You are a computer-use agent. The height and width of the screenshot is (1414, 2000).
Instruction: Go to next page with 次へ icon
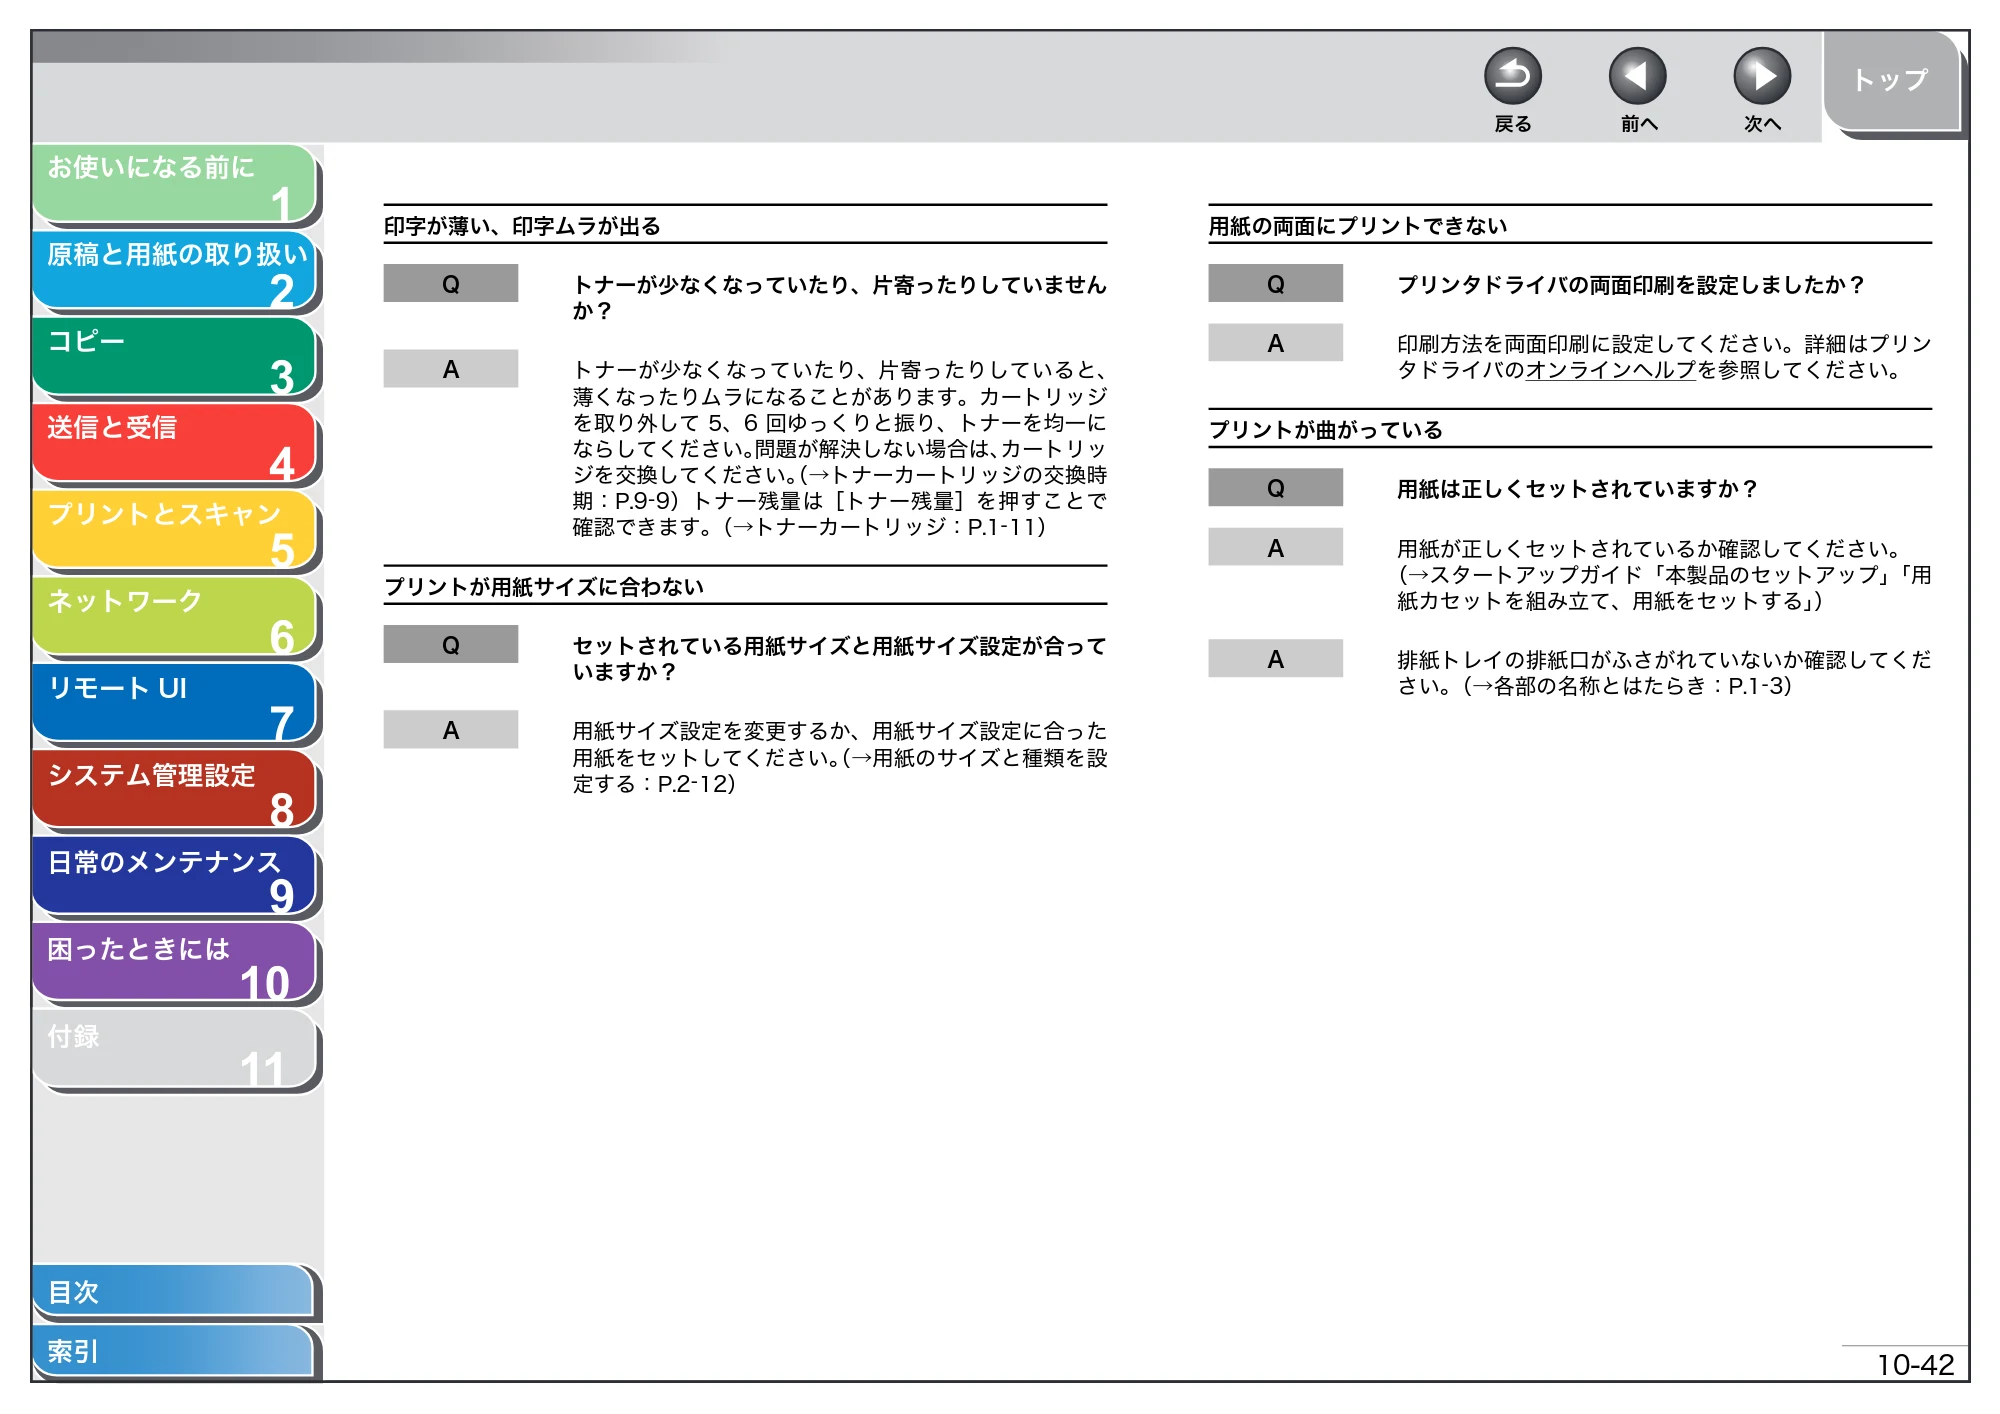[1761, 77]
